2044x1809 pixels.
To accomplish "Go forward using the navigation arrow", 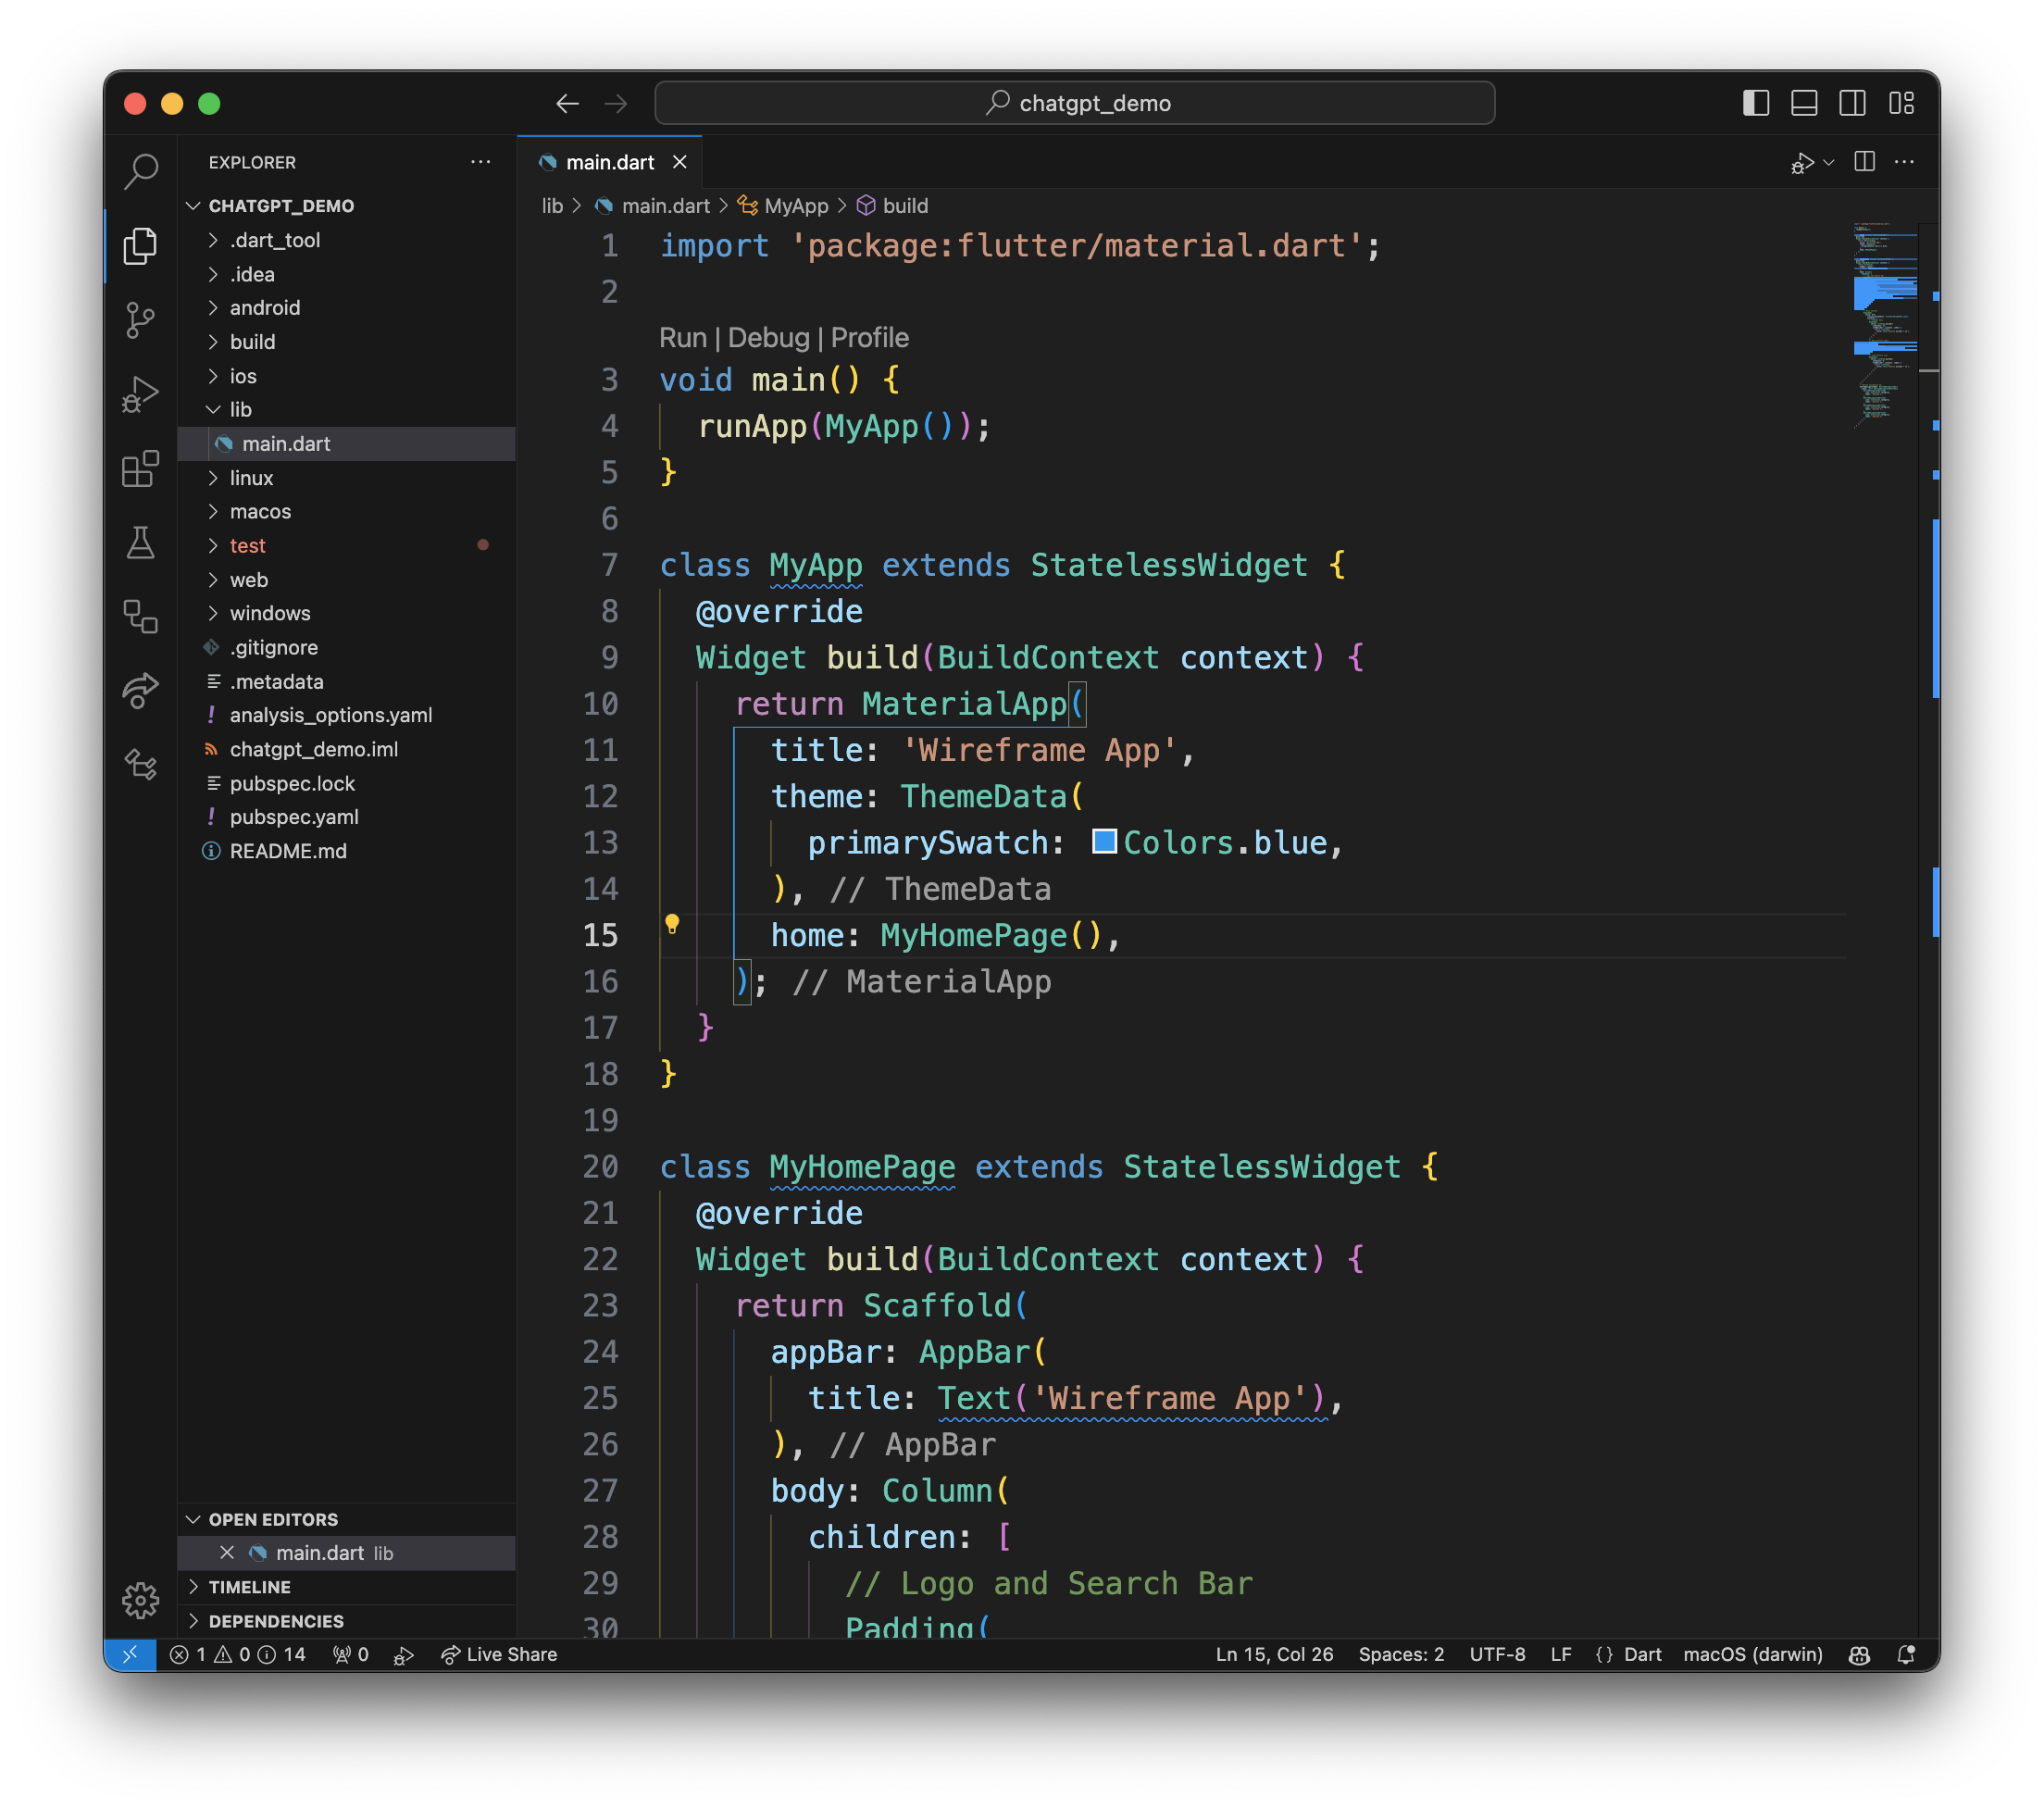I will 616,103.
